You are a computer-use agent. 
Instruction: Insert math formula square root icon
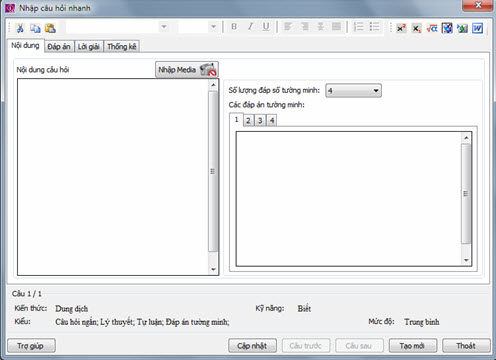(432, 28)
